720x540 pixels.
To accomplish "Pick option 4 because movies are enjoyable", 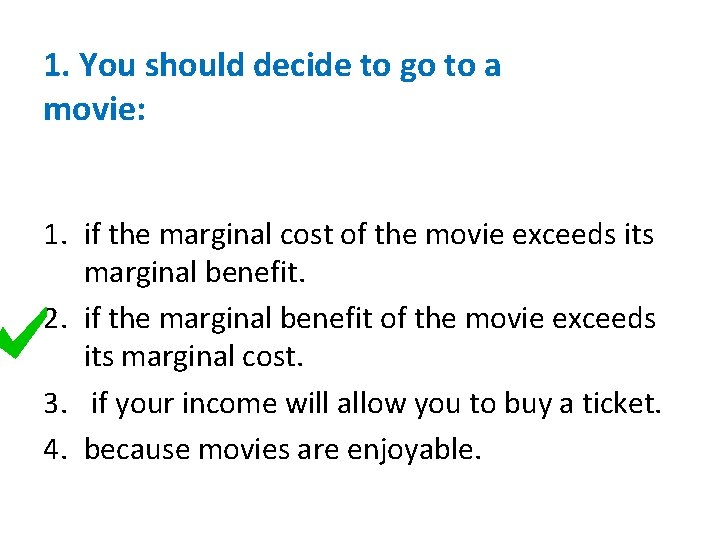I will [x=283, y=449].
